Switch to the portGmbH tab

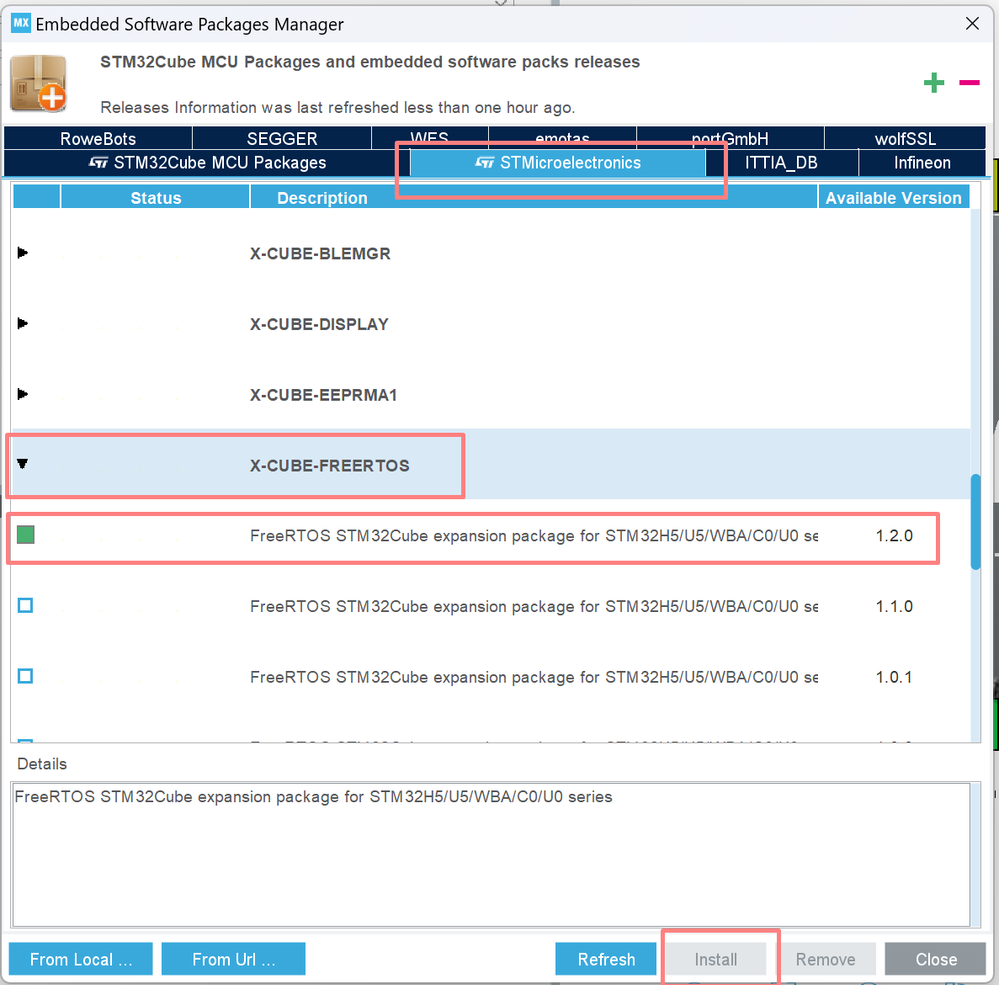pos(730,138)
